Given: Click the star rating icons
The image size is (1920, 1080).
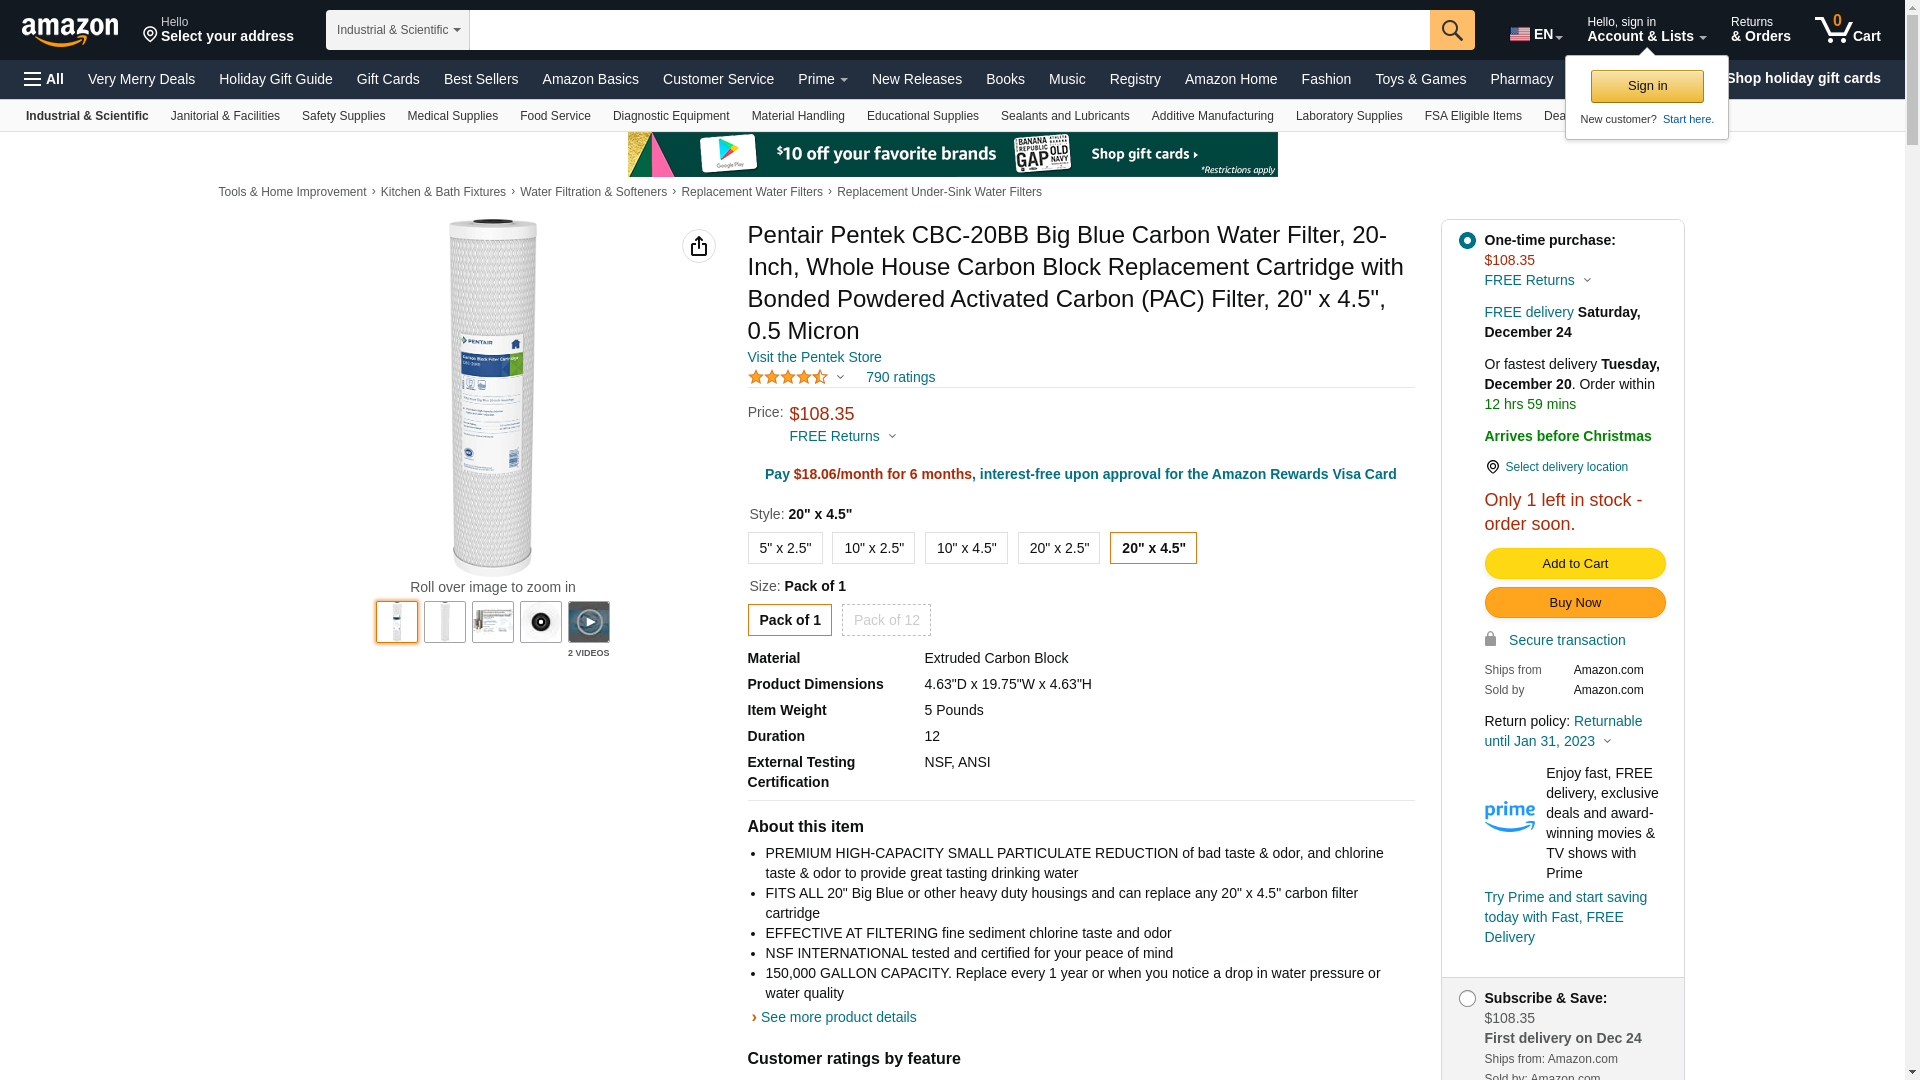Looking at the screenshot, I should coord(788,377).
